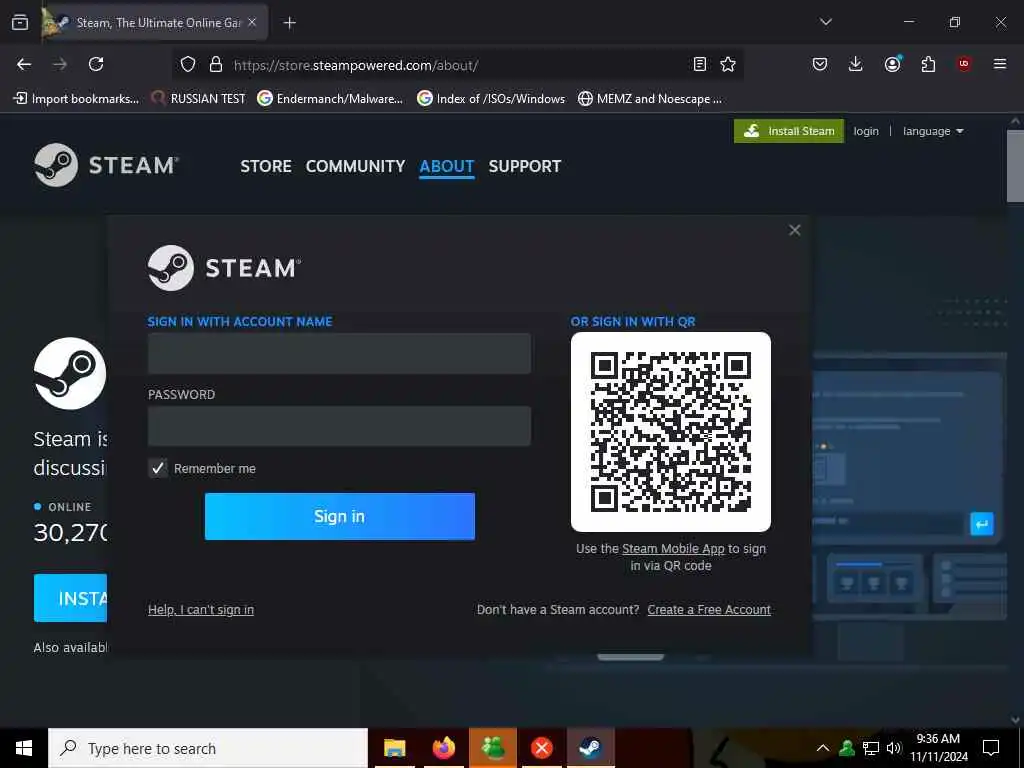Click the volume speaker tray icon
Screen dimensions: 1024x768
[894, 748]
